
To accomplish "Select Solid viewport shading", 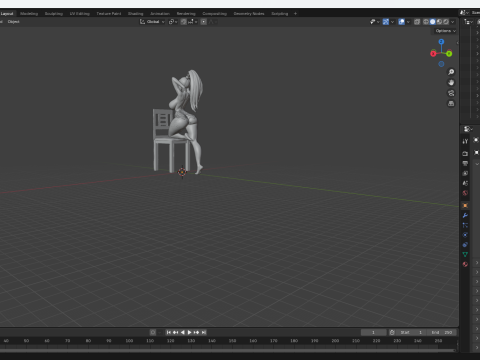I will click(x=433, y=22).
